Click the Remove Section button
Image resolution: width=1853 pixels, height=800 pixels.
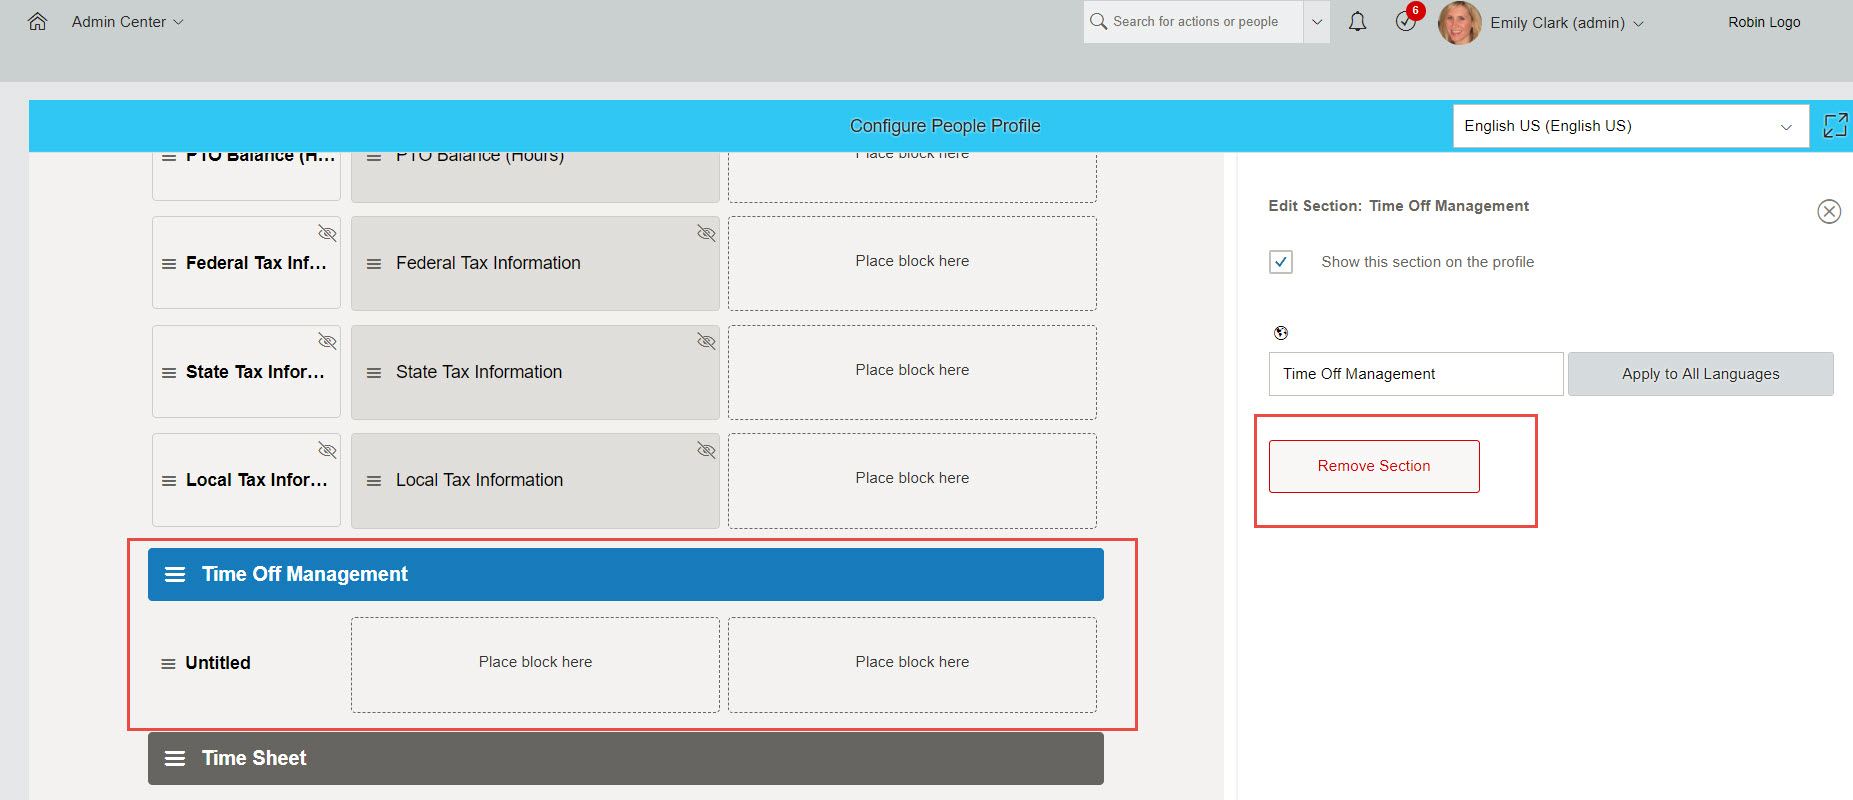(1374, 466)
